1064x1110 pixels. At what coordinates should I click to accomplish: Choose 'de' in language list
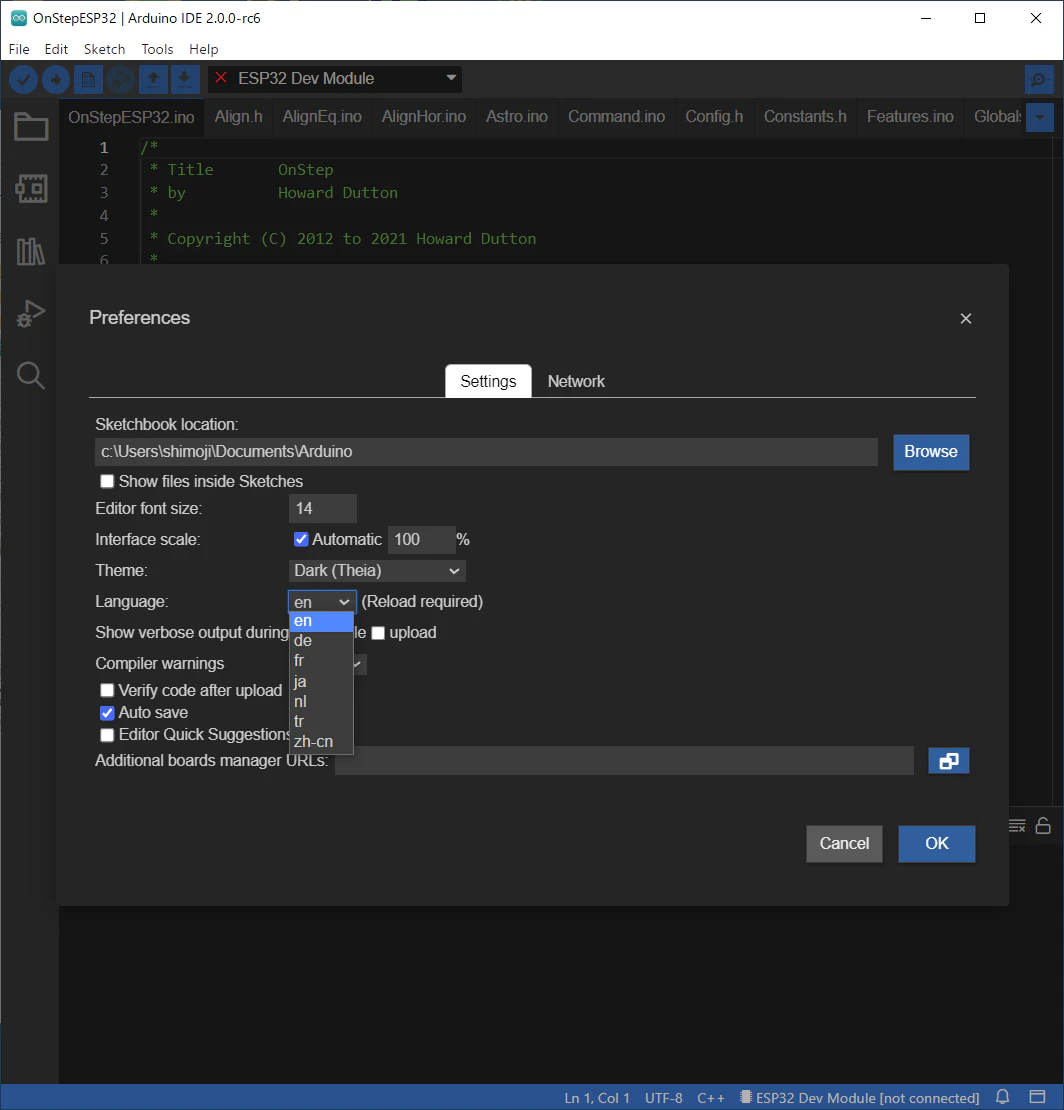coord(321,641)
